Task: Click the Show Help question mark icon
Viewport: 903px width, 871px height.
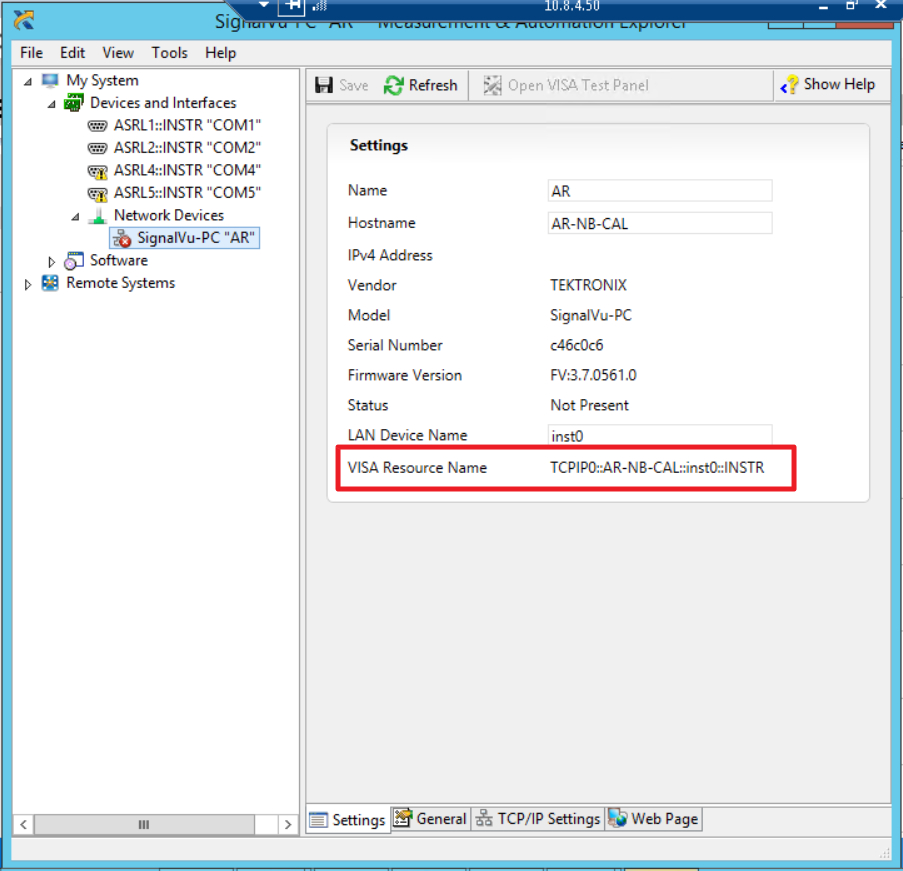Action: [x=789, y=85]
